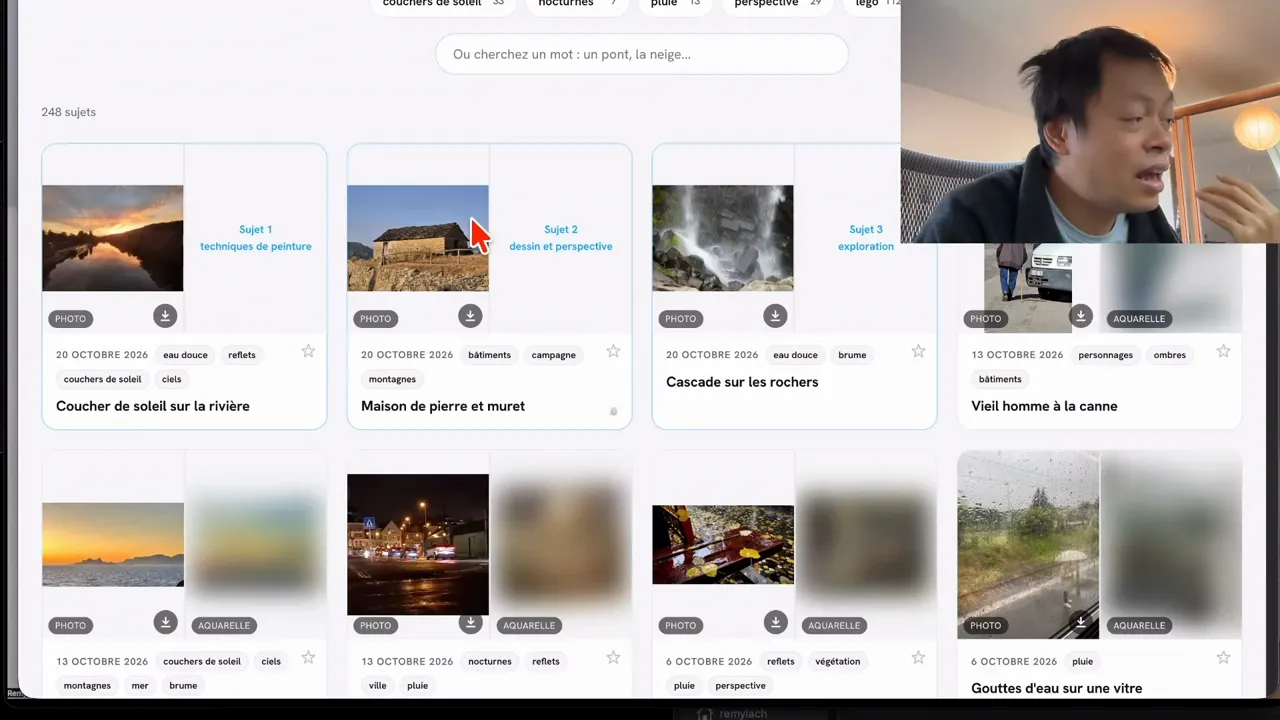Favorite Gouttes d'eau sur une vitre
The height and width of the screenshot is (720, 1280).
coord(1223,657)
